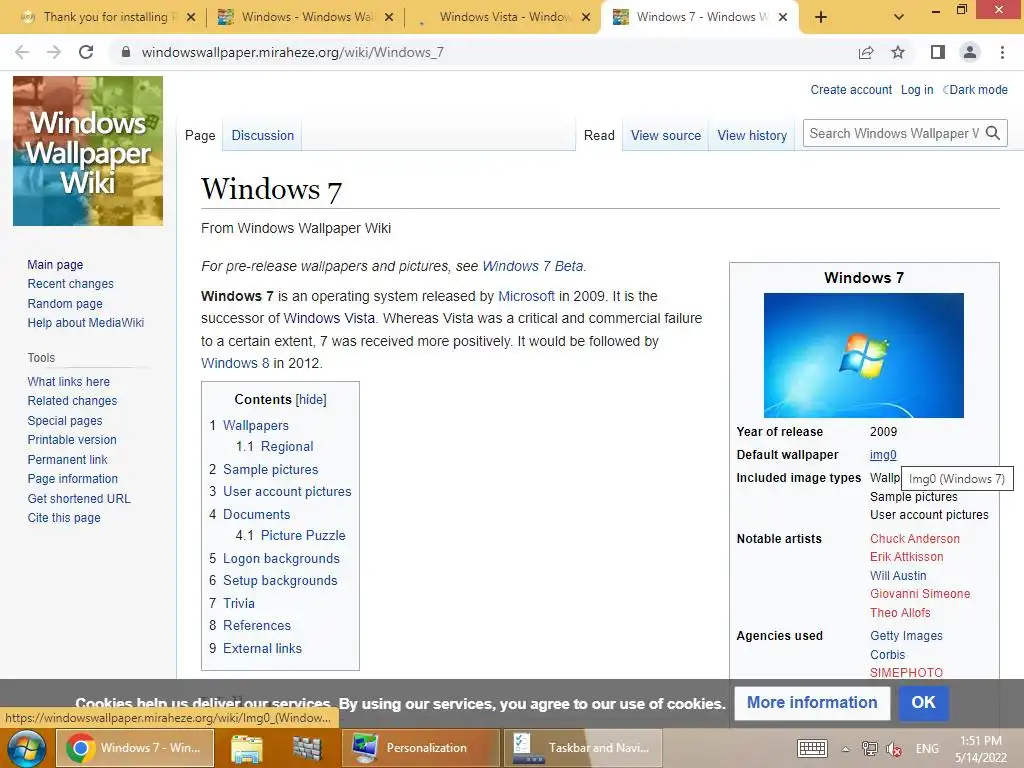Open the Windows 7 infobox wallpaper thumbnail
1024x768 pixels.
(863, 355)
